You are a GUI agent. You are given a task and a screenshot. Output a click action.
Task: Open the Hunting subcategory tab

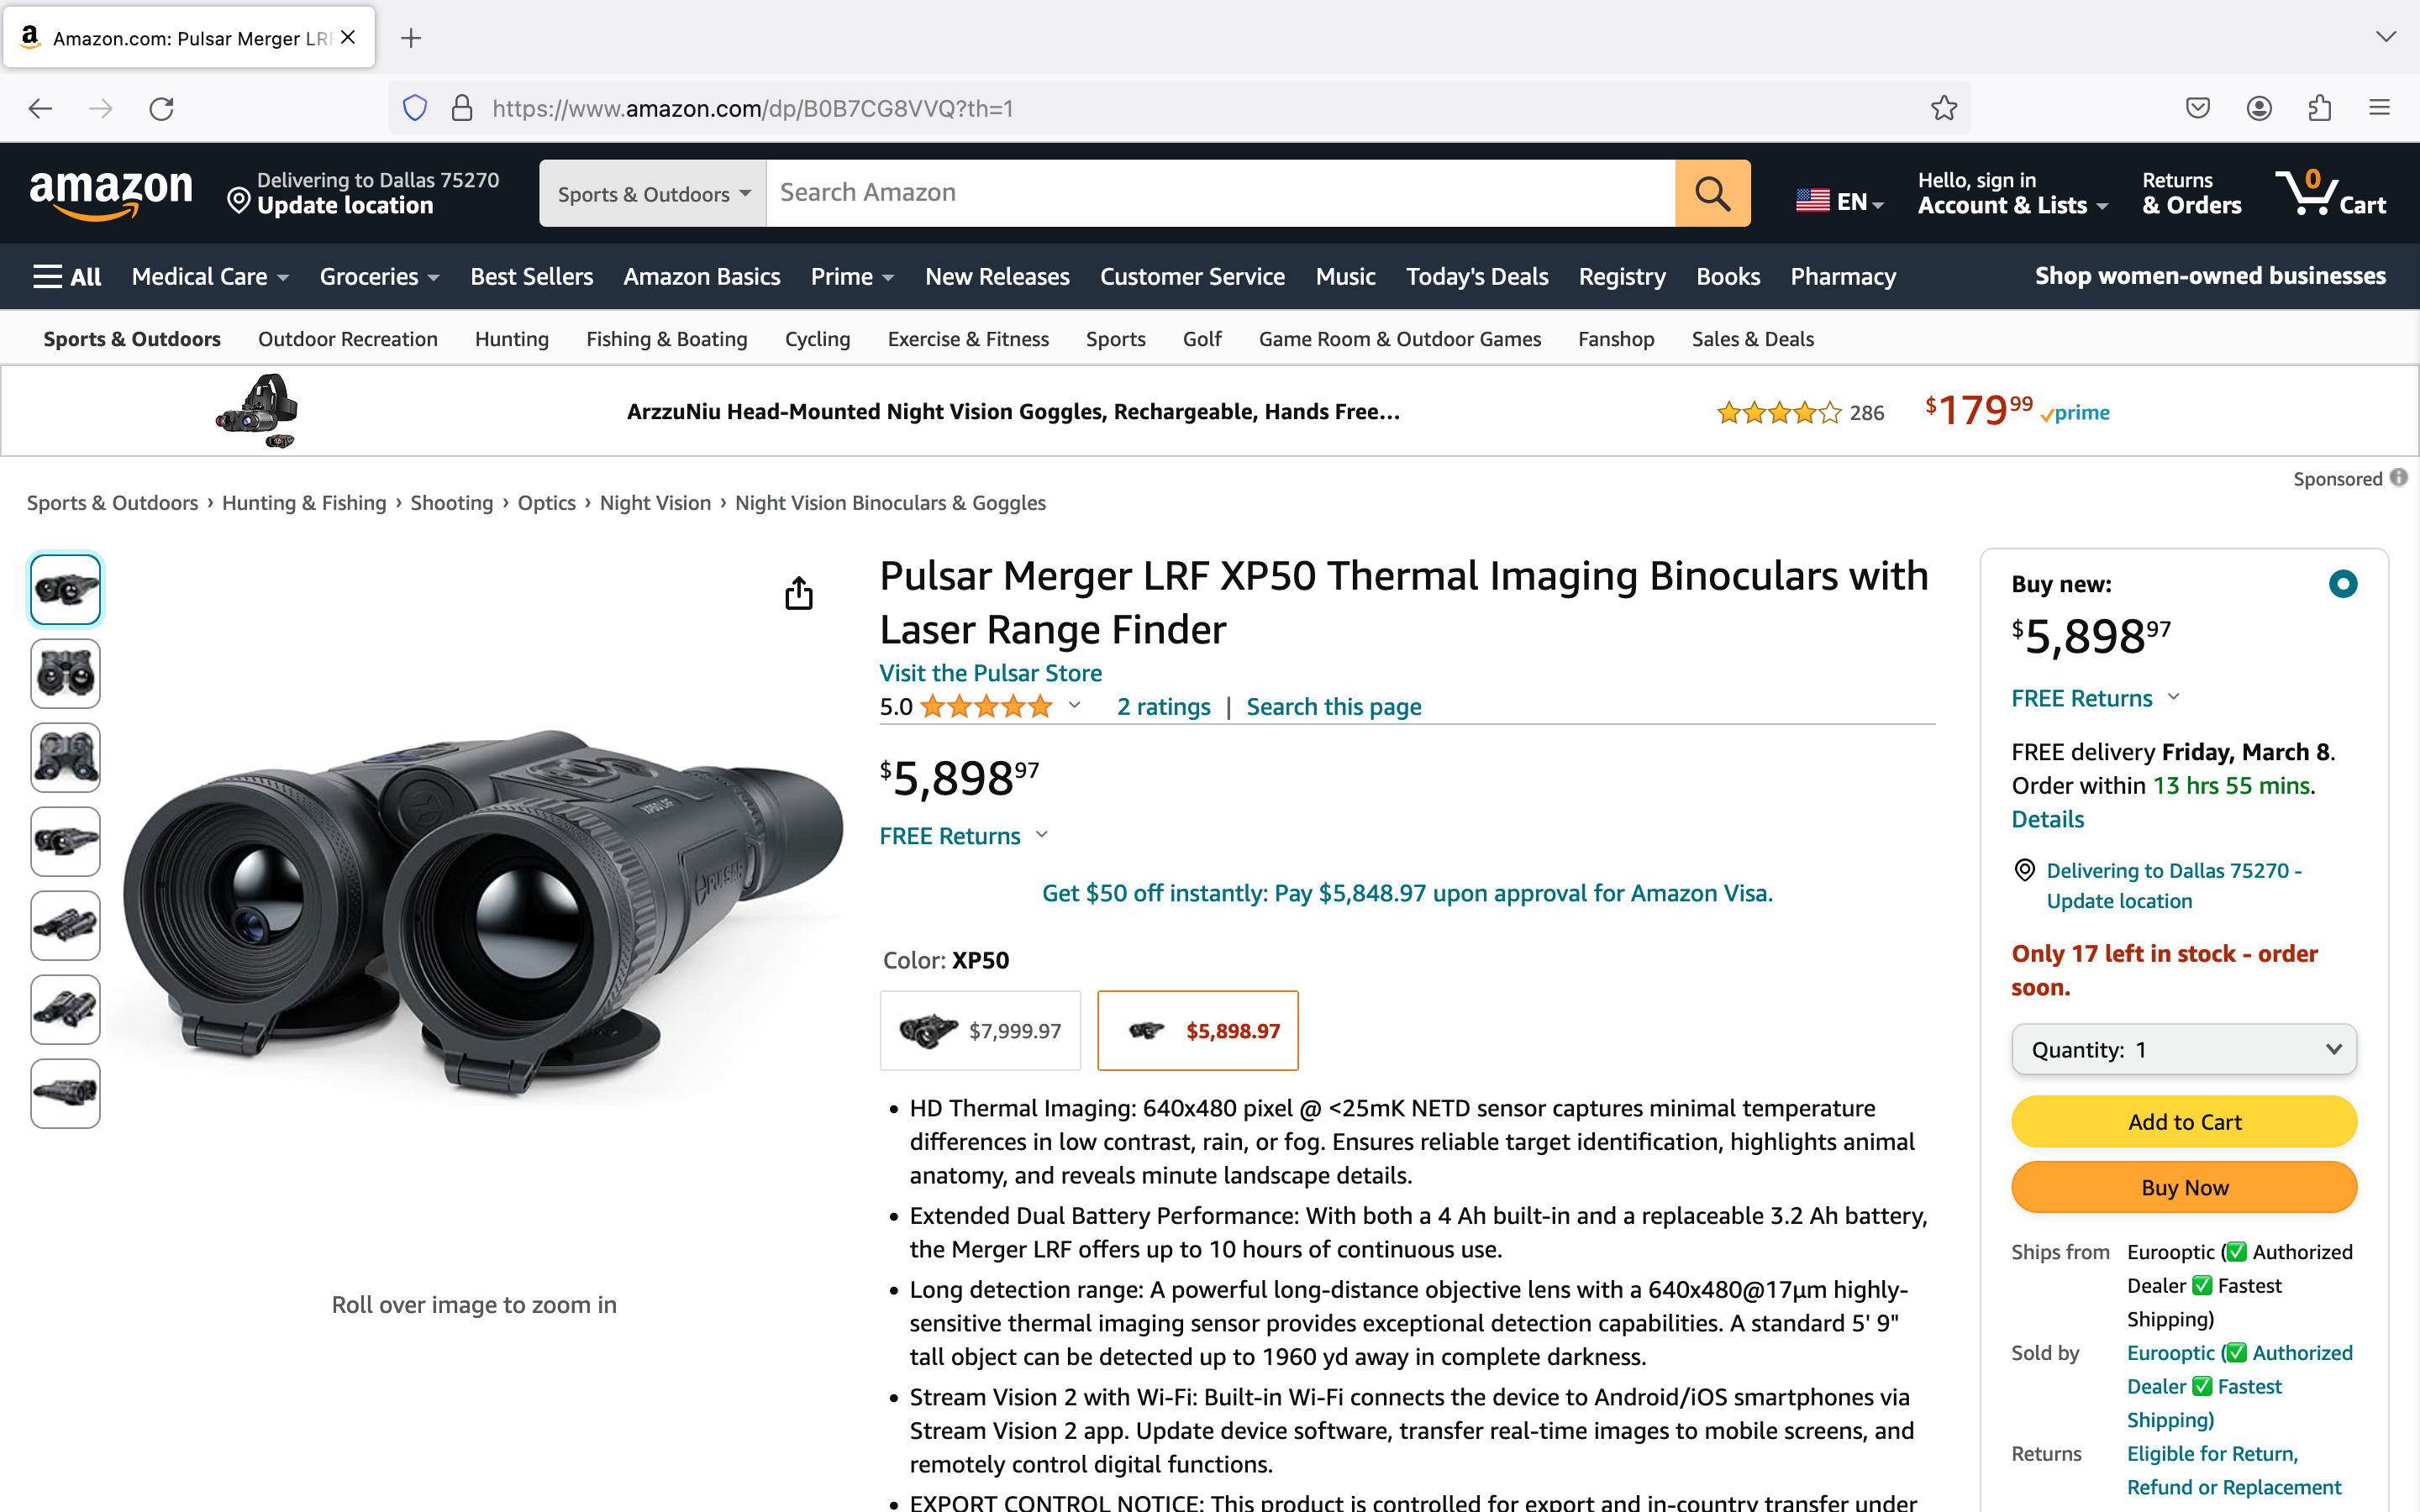(512, 339)
